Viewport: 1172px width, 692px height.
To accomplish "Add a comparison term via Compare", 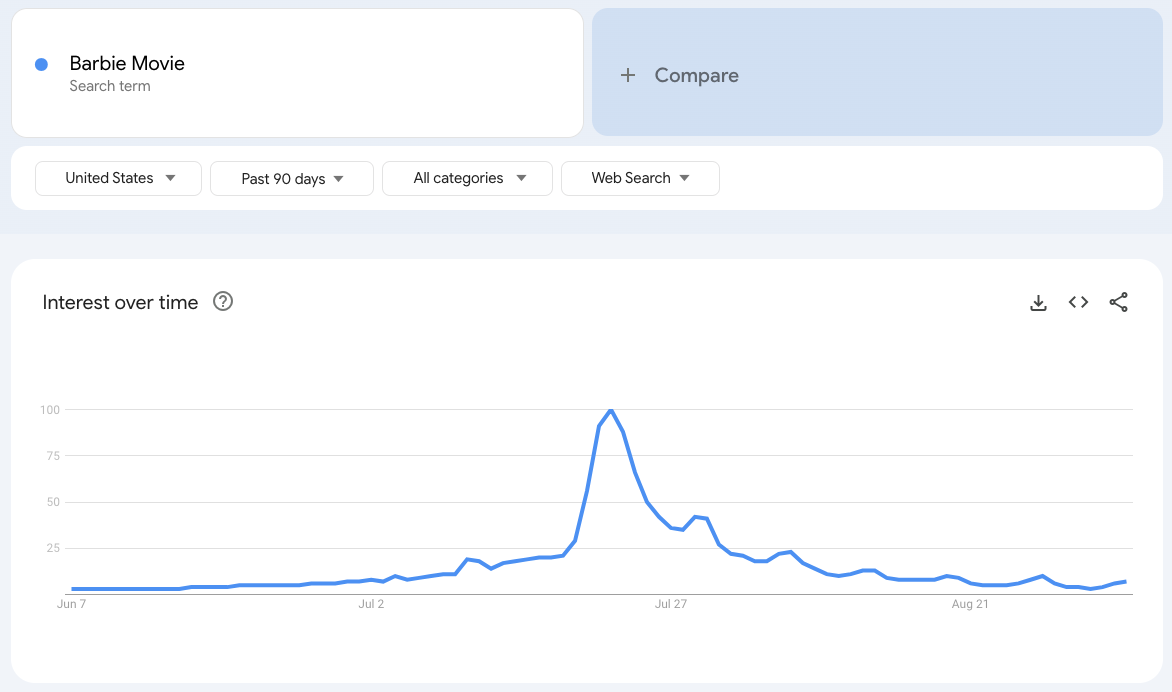I will tap(878, 72).
